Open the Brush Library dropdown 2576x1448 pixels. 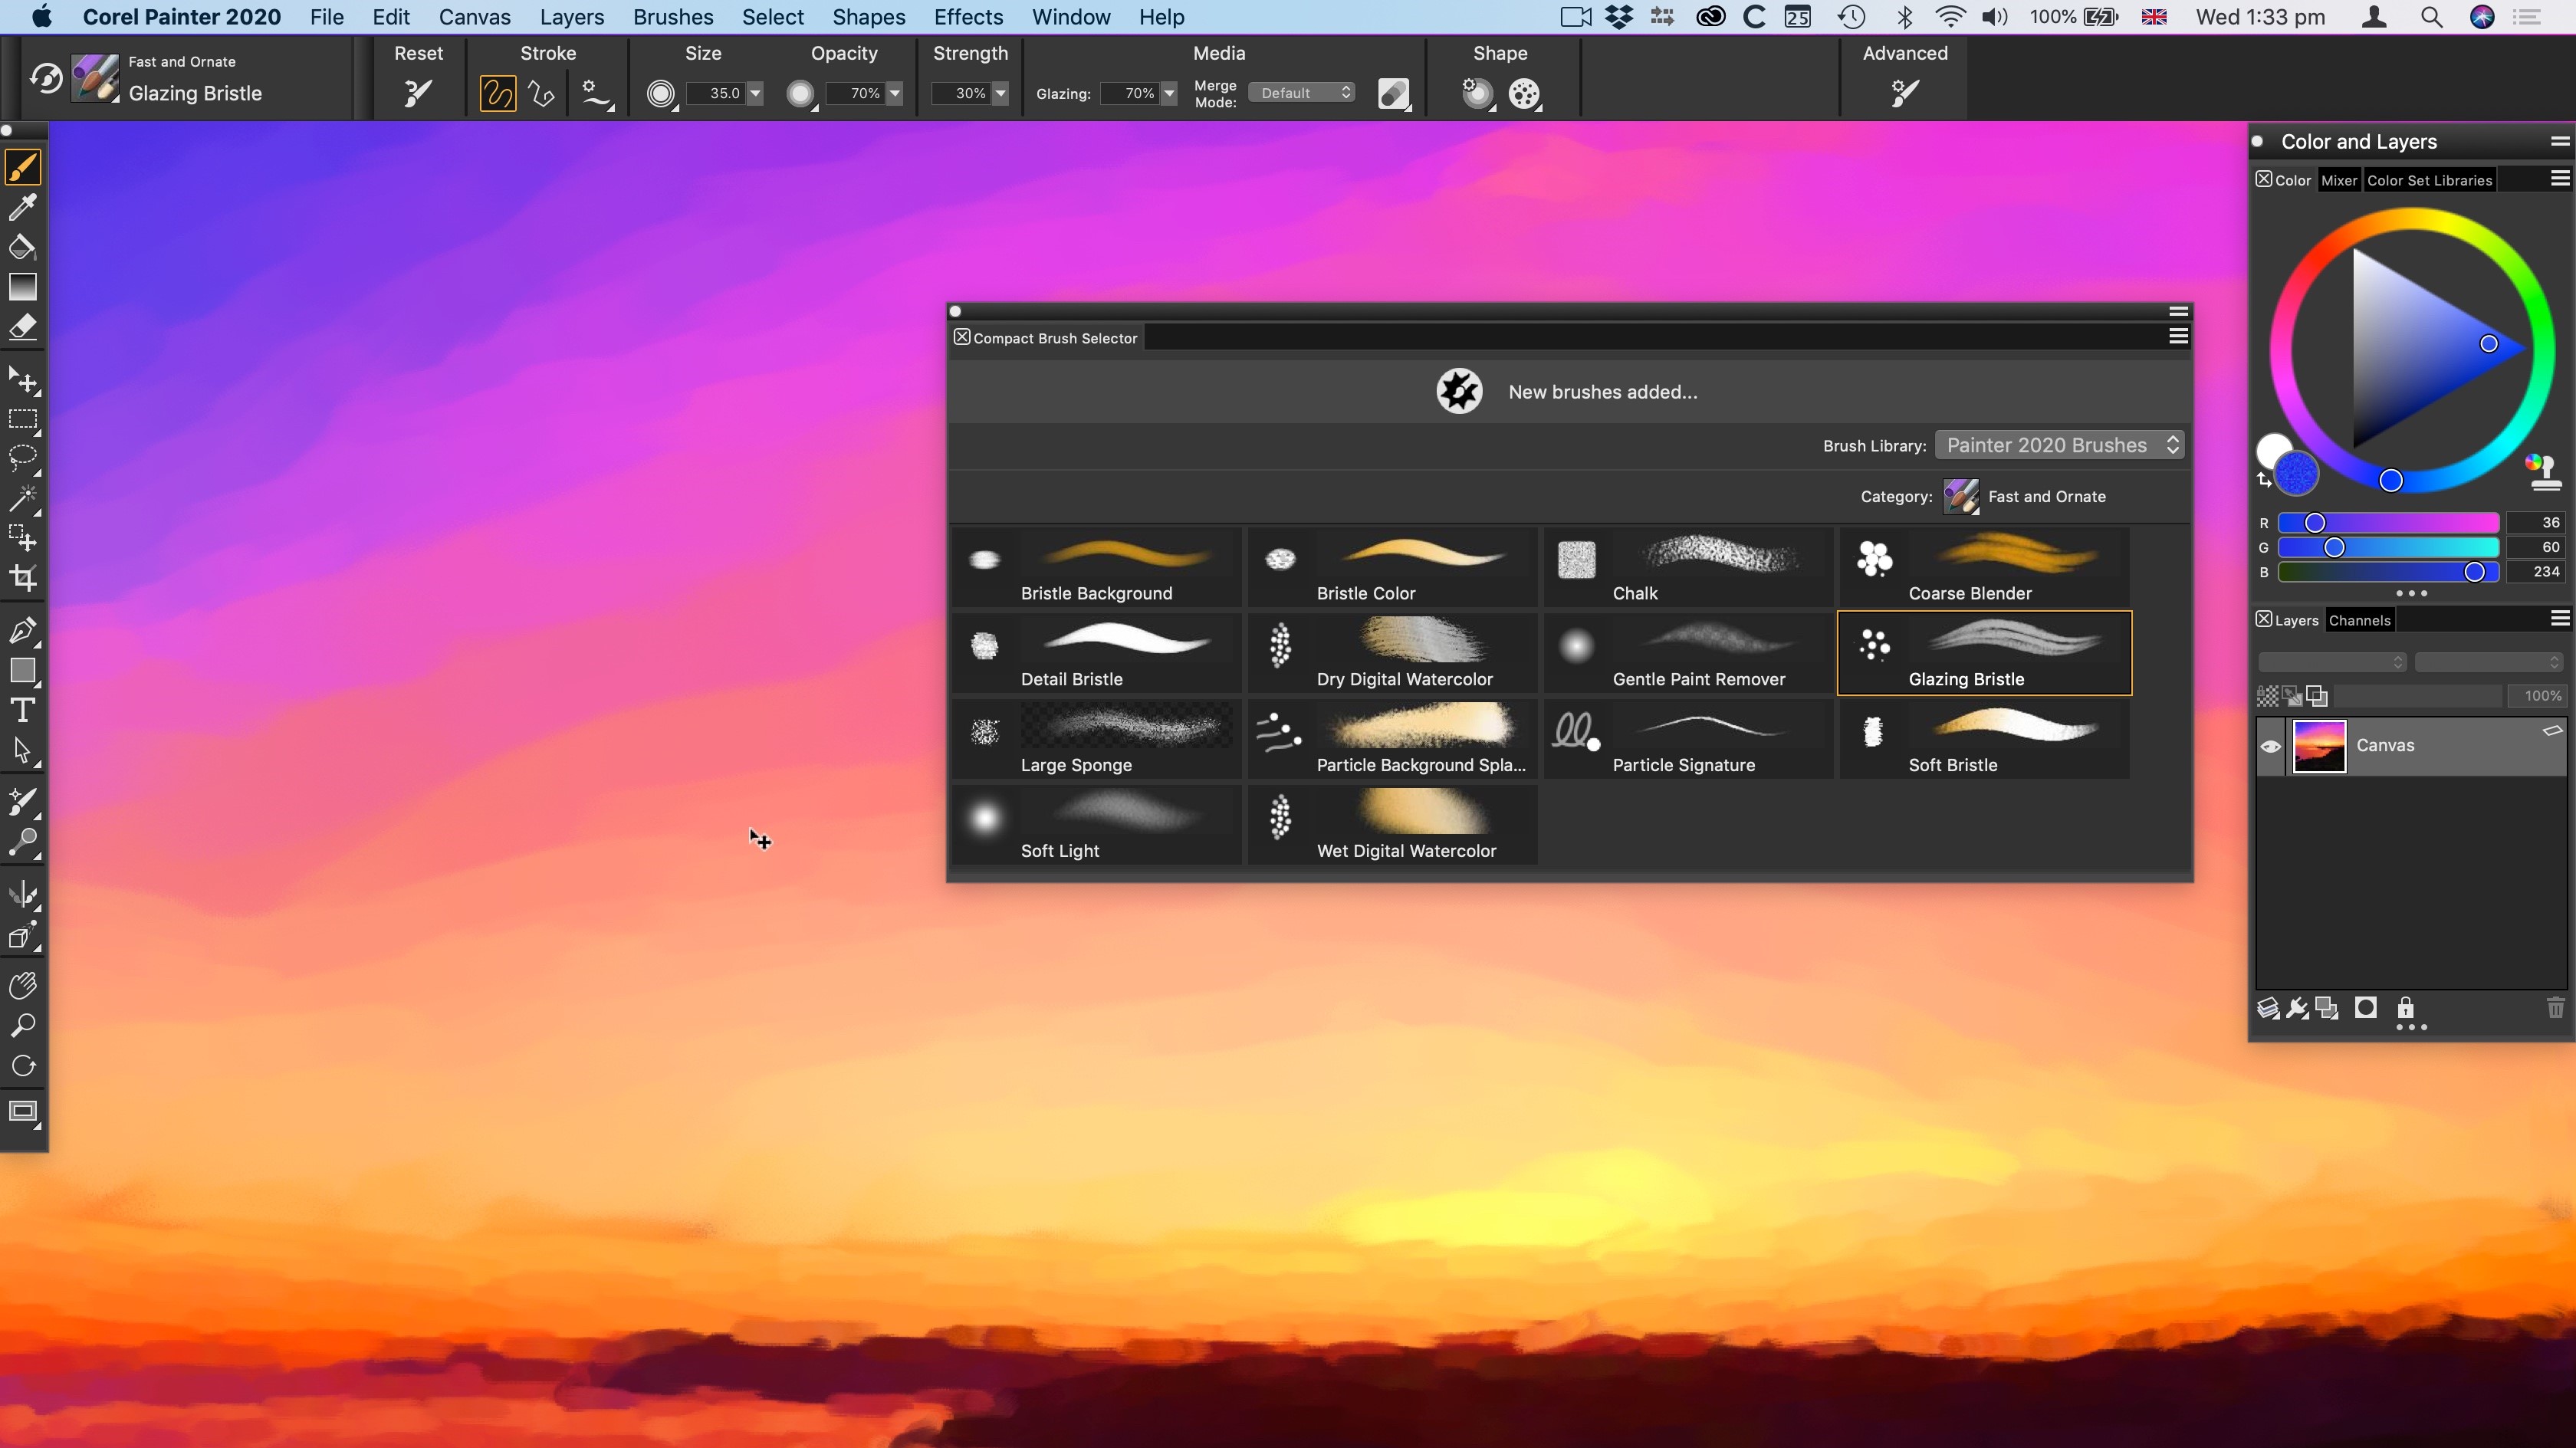pos(2058,445)
